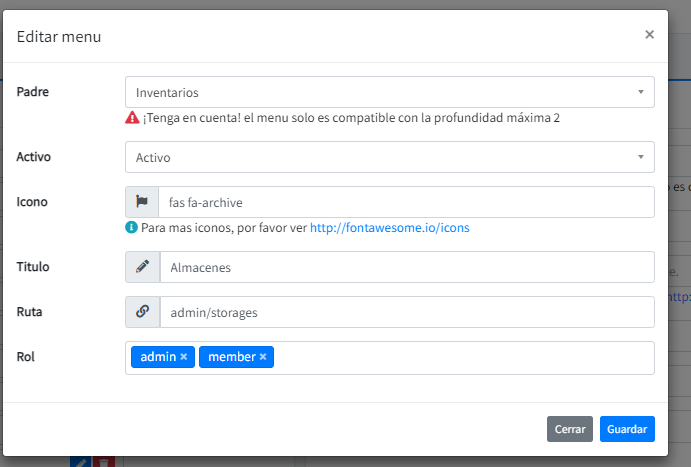Expand the Padre dropdown arrow
Screen dimensions: 691x467
tap(640, 93)
